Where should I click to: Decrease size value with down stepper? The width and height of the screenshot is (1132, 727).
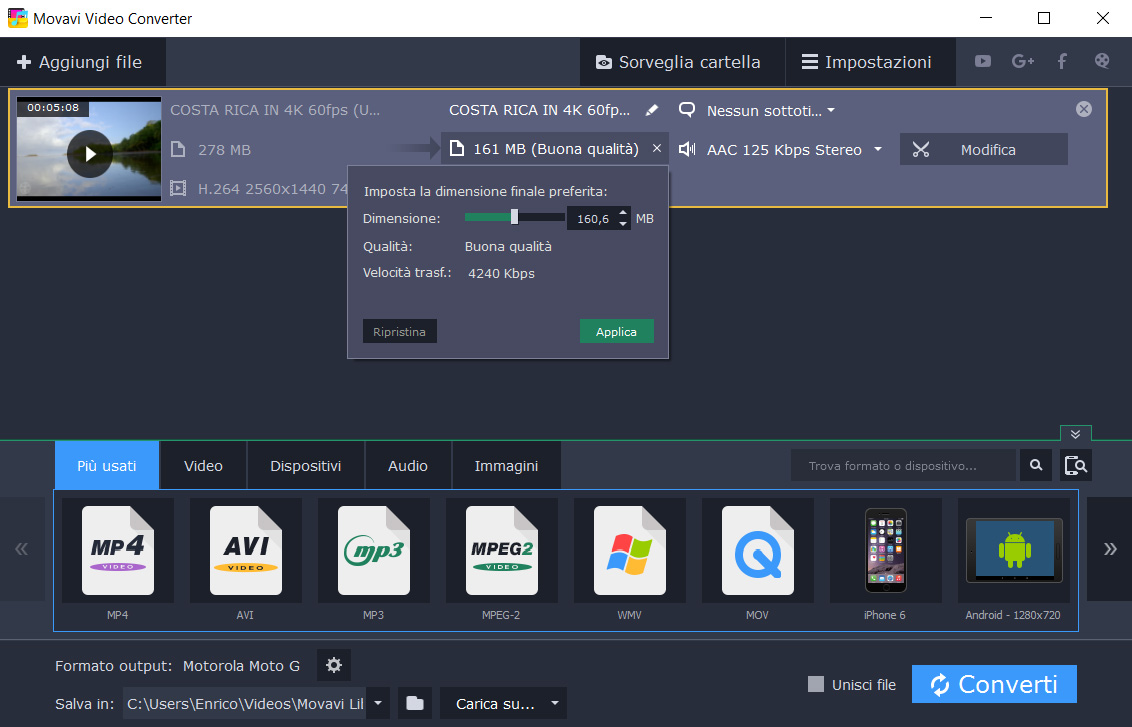[x=623, y=224]
